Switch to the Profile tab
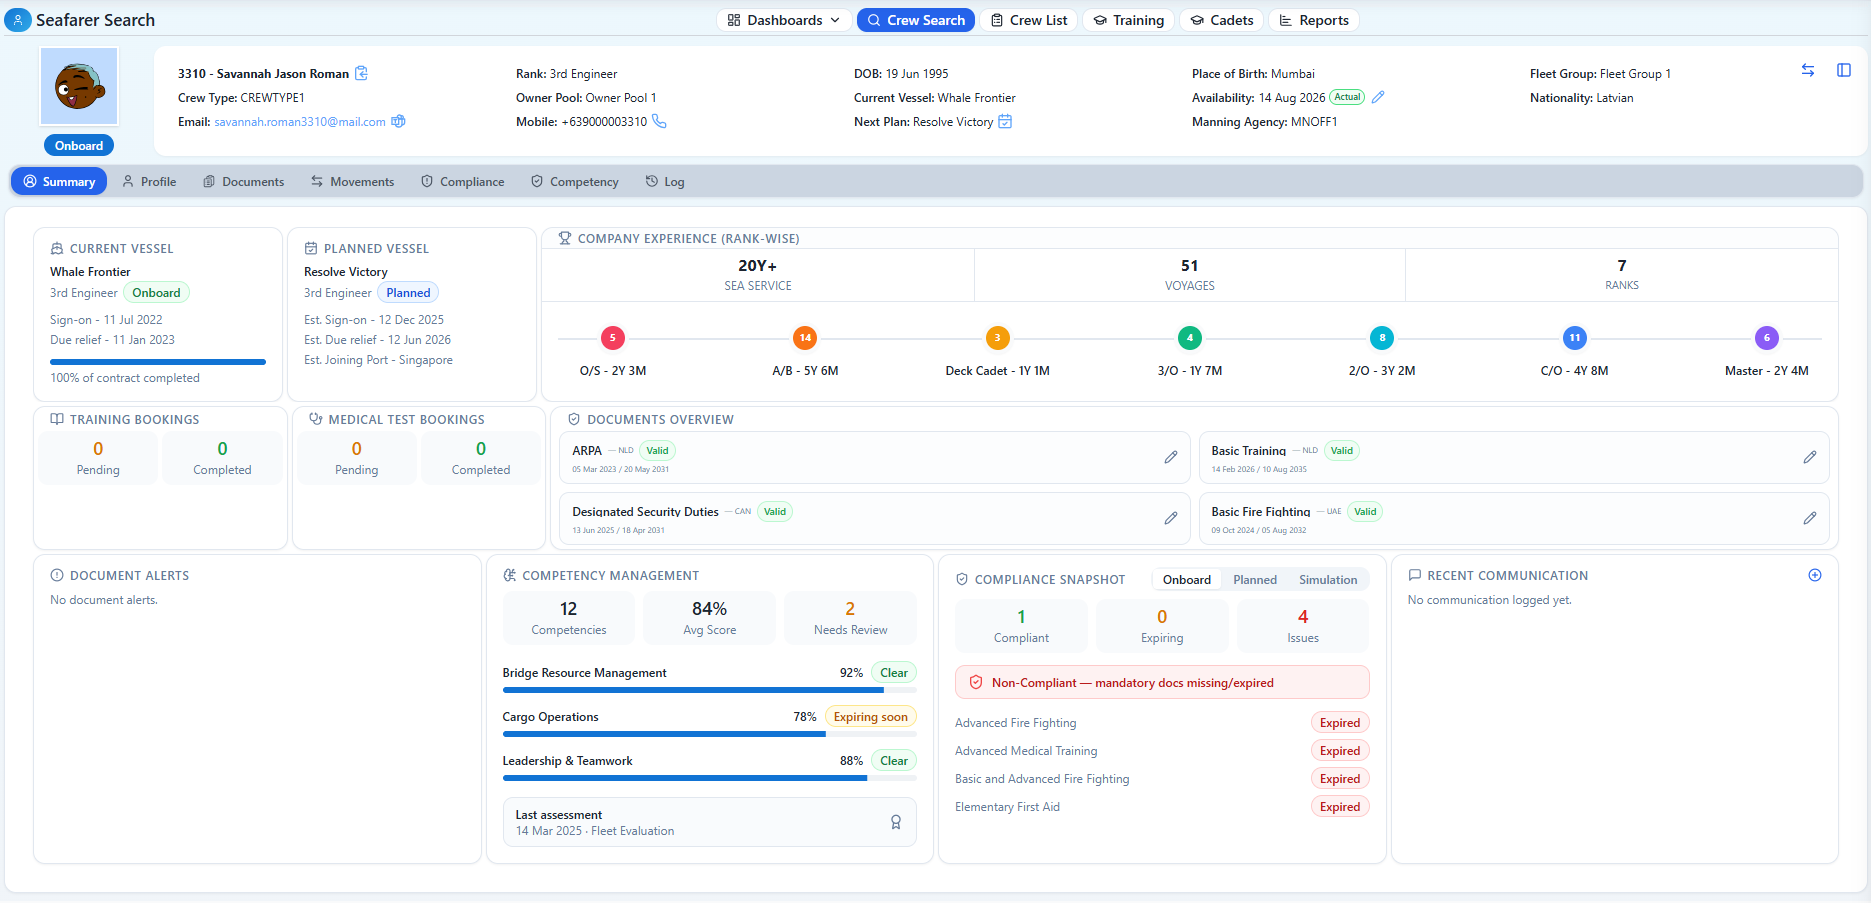The image size is (1871, 903). 149,181
